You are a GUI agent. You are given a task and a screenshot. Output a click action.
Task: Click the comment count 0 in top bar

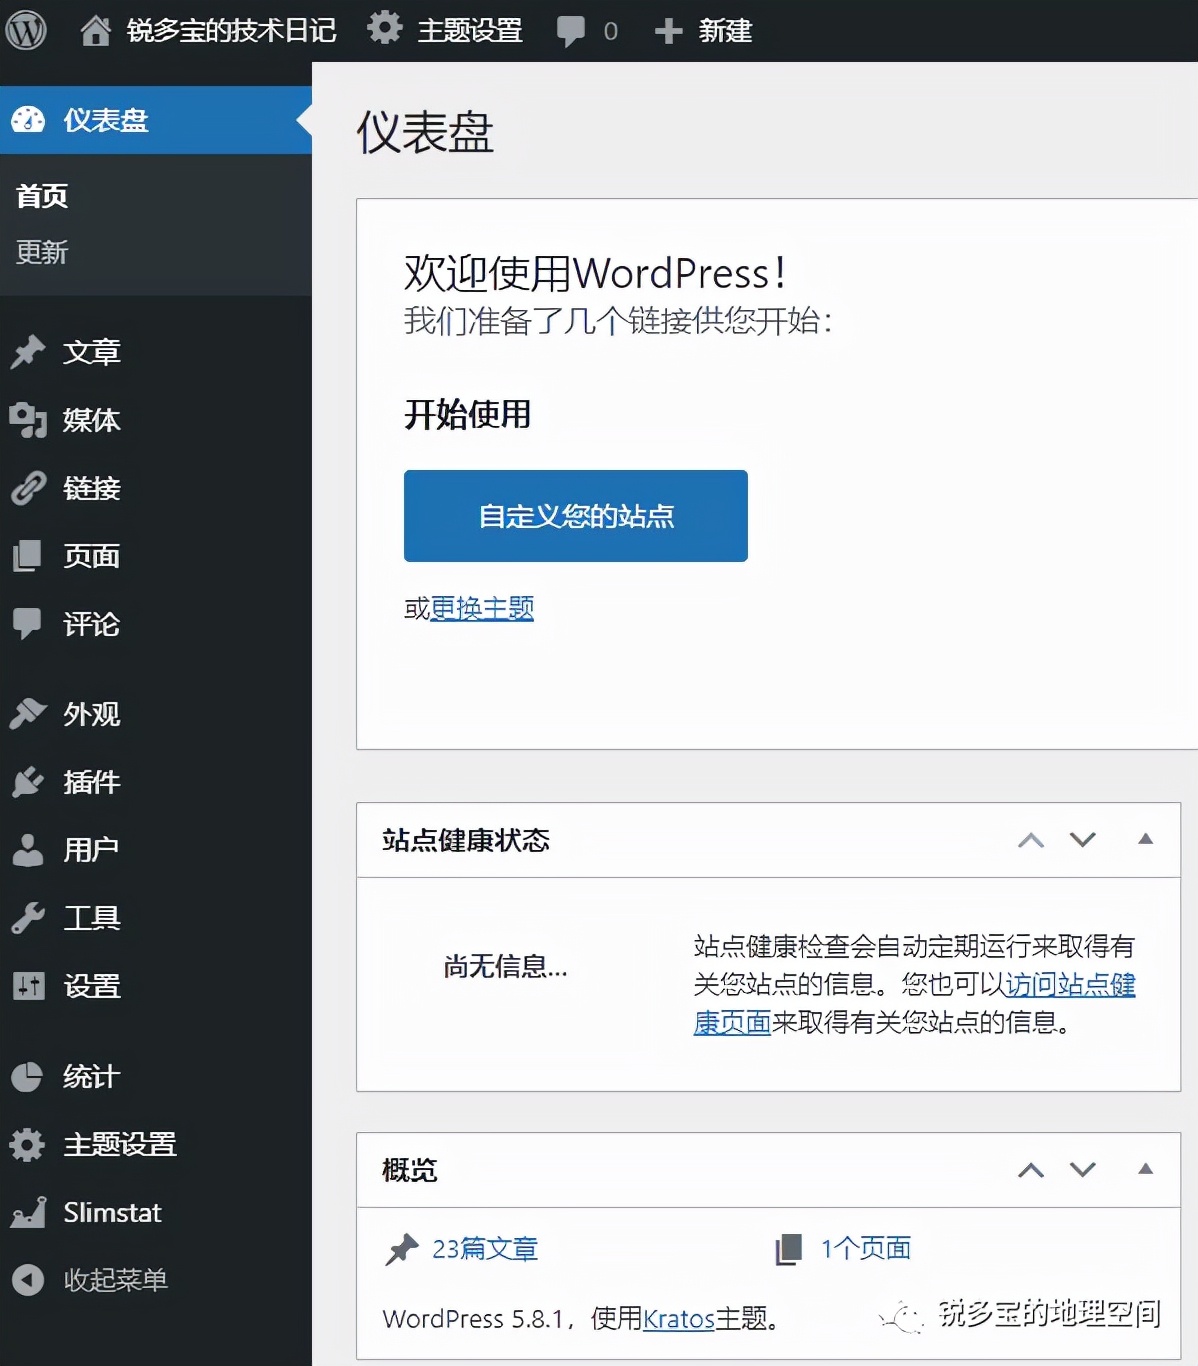click(611, 32)
